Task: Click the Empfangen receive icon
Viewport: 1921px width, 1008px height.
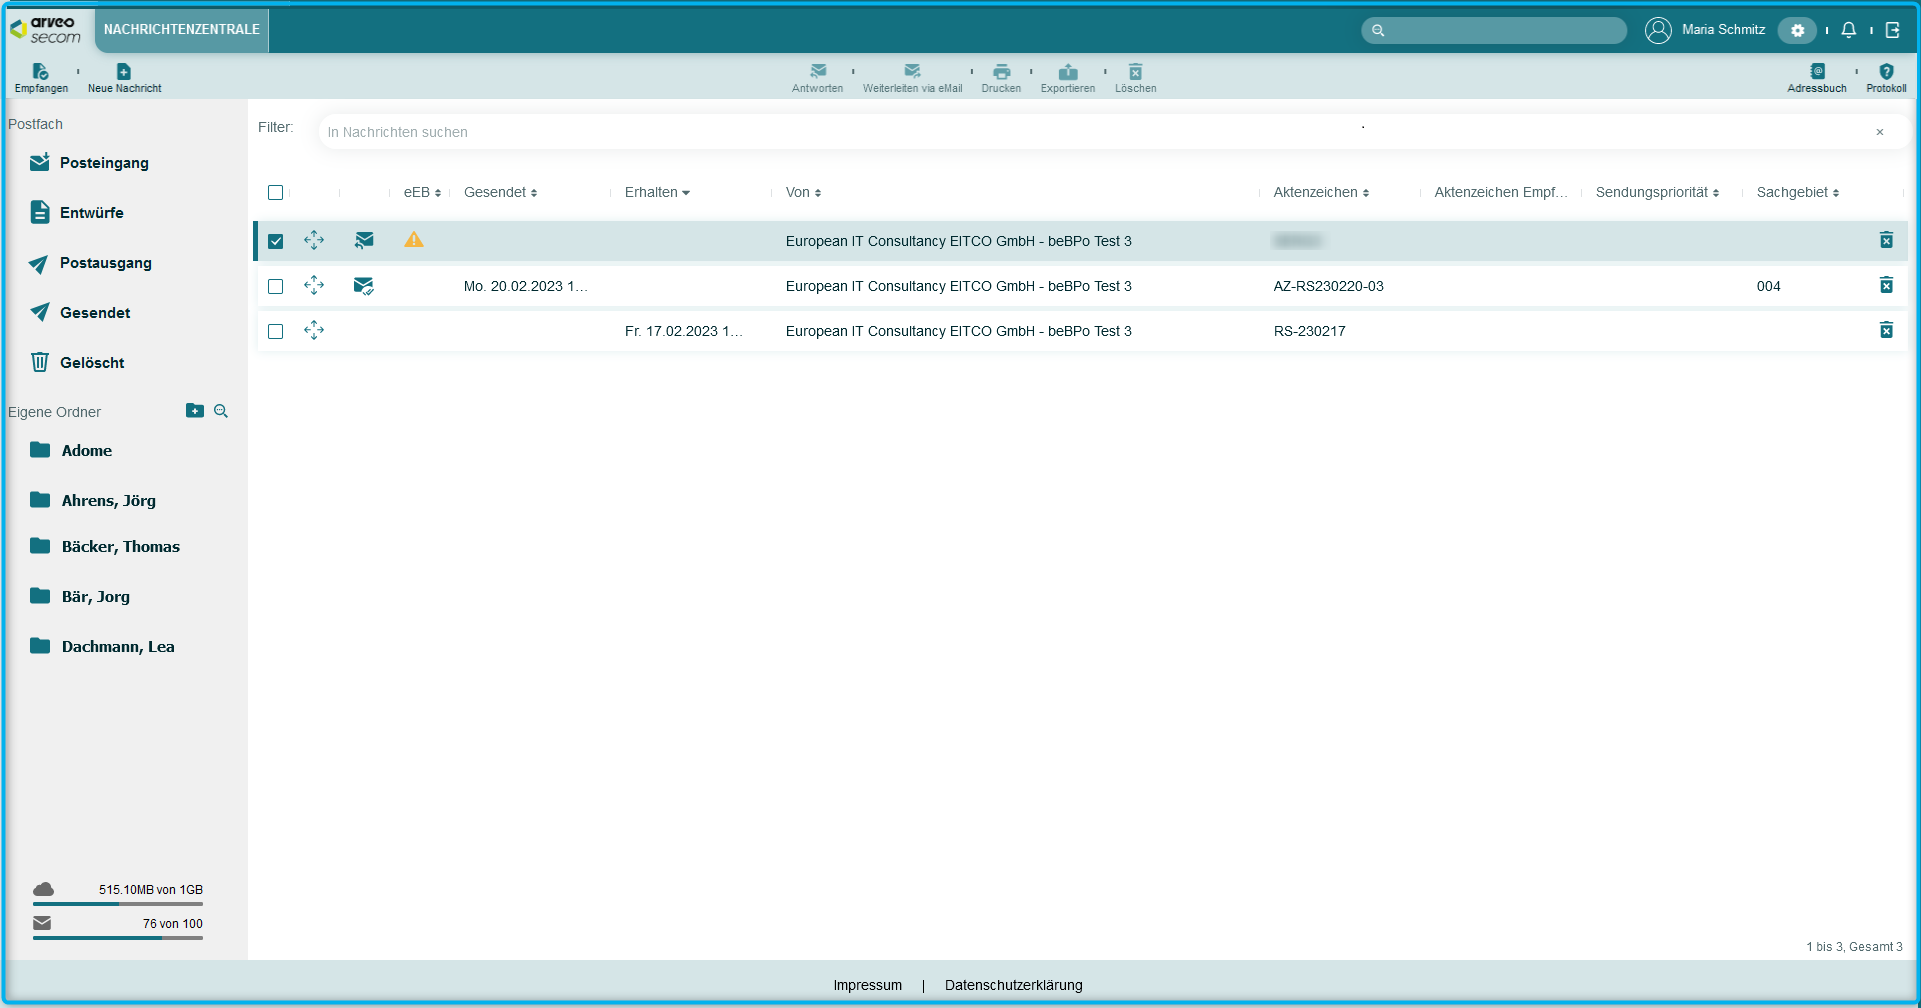Action: click(x=41, y=72)
